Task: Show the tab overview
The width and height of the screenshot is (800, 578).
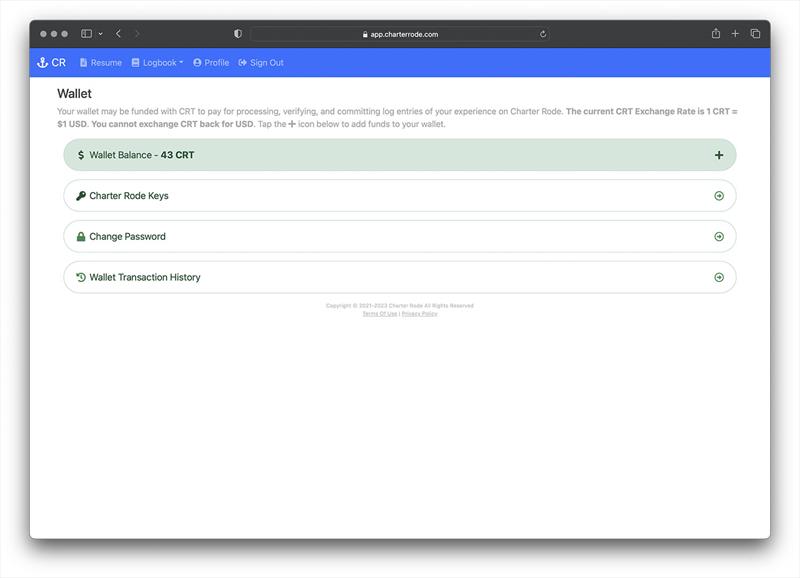Action: tap(756, 34)
